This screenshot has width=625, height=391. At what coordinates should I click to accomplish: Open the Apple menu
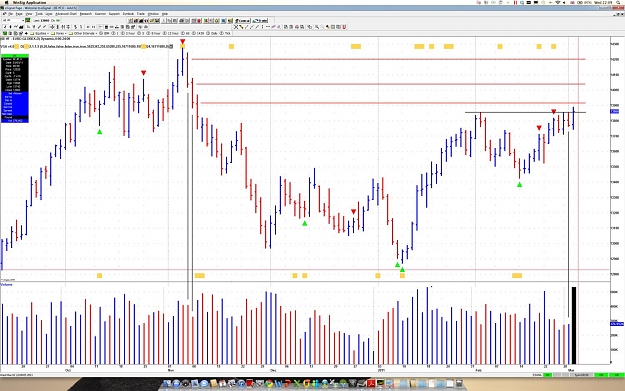[6, 2]
